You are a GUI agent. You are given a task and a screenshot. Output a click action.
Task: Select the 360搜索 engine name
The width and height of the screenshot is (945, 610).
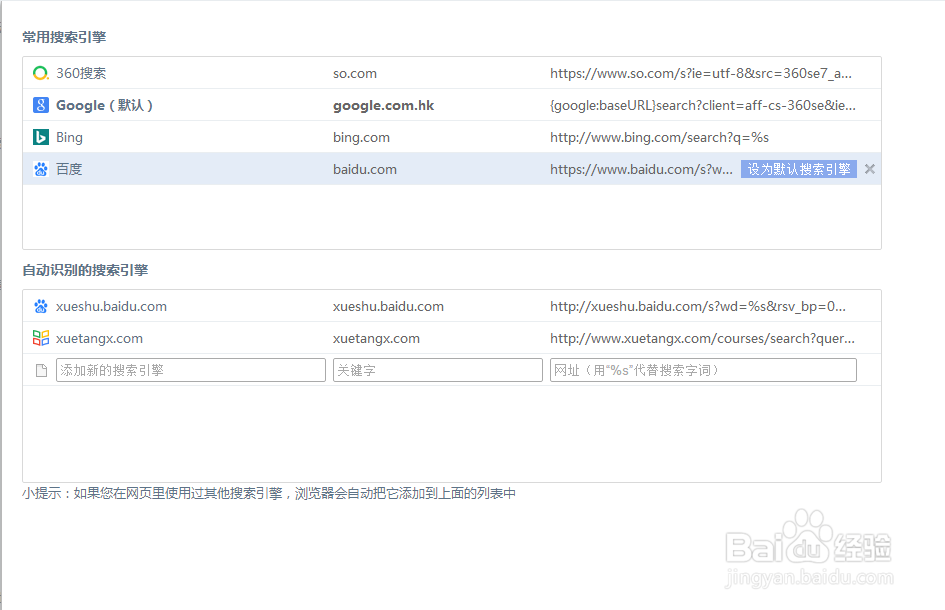(81, 74)
